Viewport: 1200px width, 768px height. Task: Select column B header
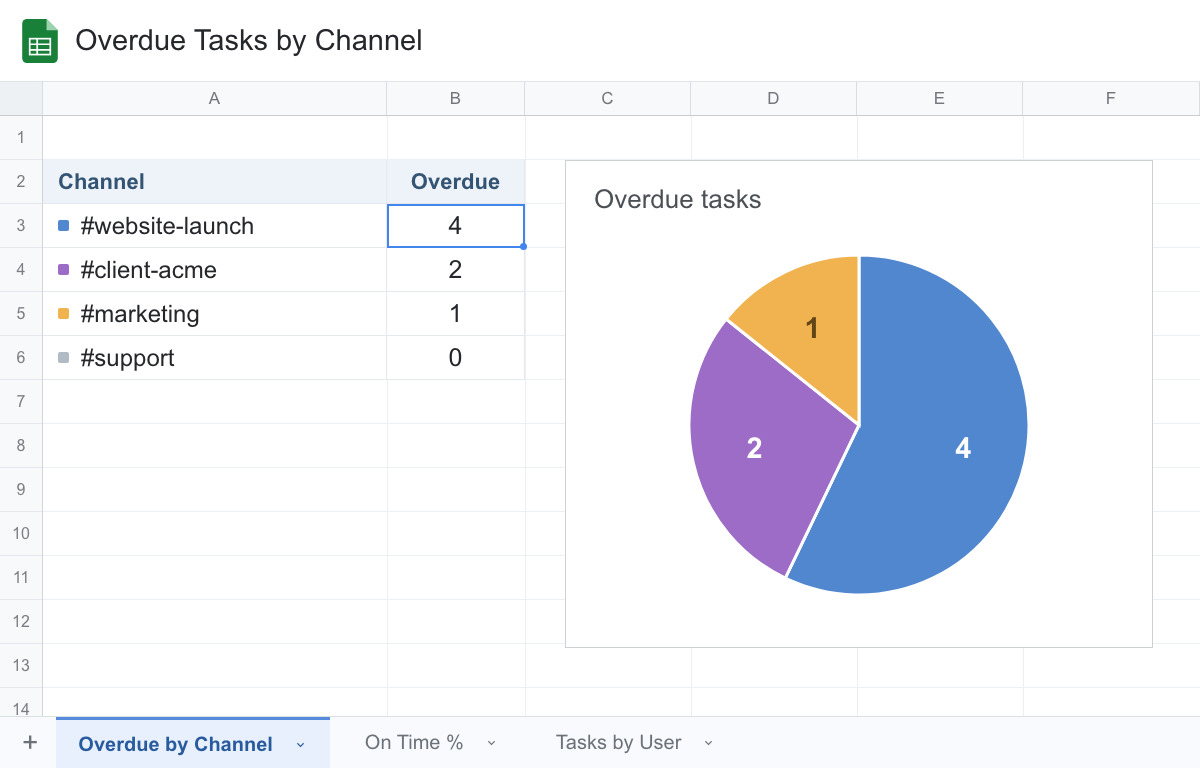pos(455,98)
